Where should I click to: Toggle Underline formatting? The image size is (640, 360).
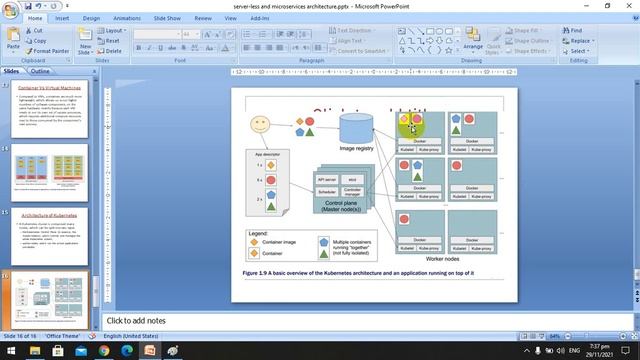click(x=160, y=48)
